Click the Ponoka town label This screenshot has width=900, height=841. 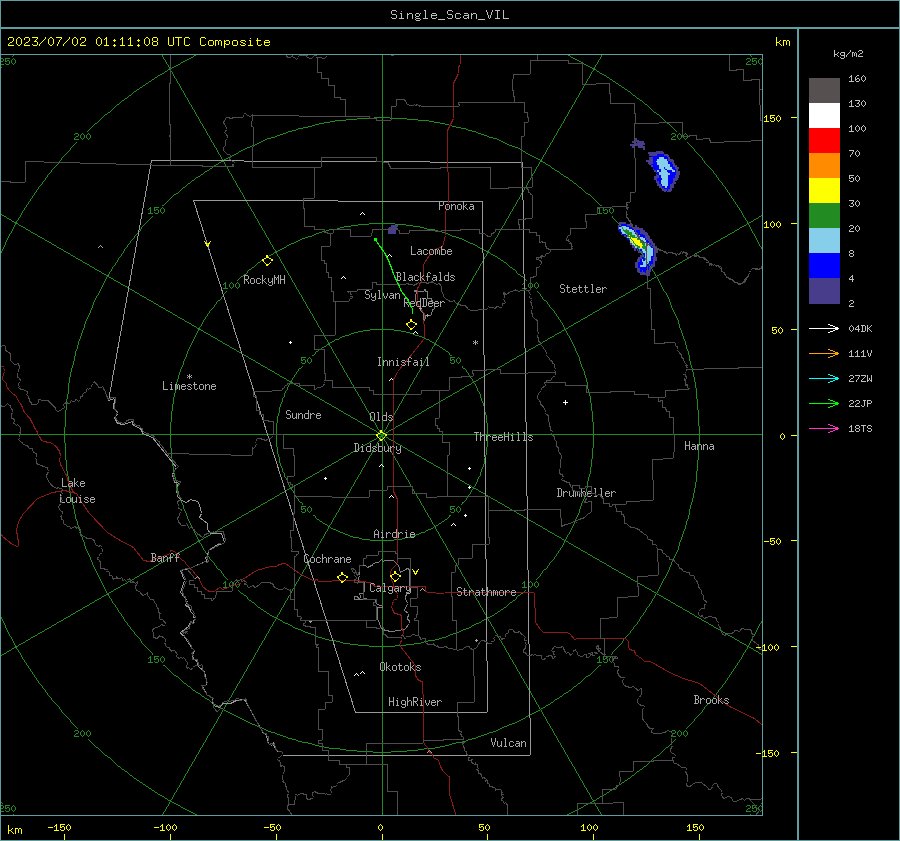[456, 206]
